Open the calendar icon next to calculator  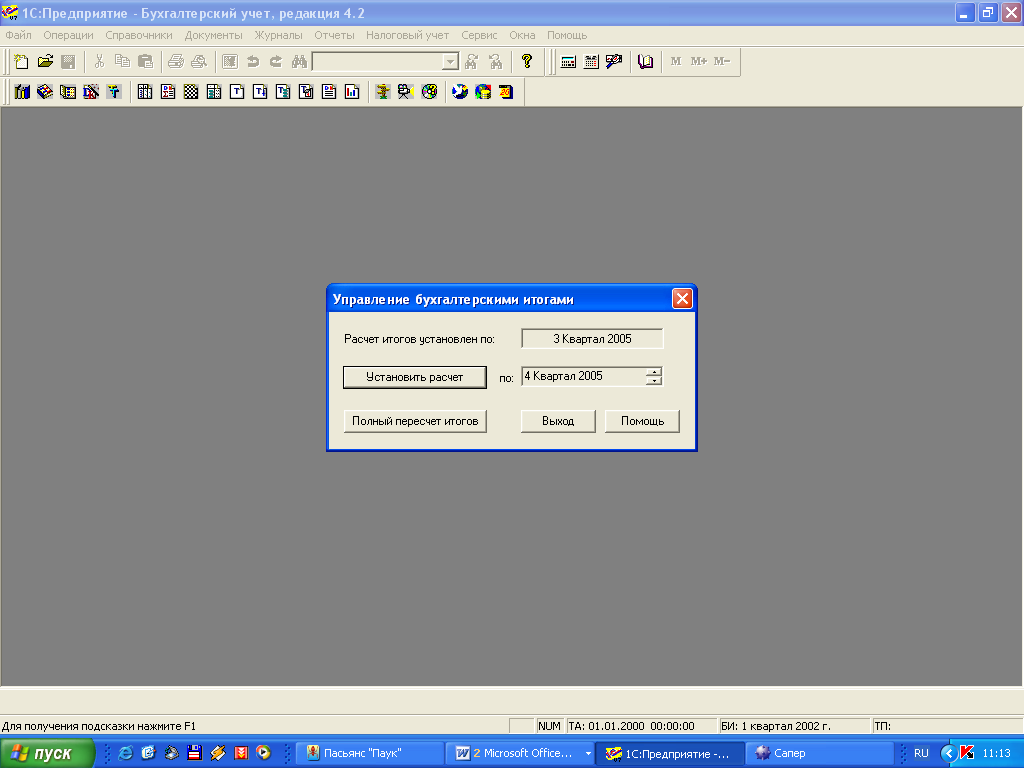tap(591, 61)
